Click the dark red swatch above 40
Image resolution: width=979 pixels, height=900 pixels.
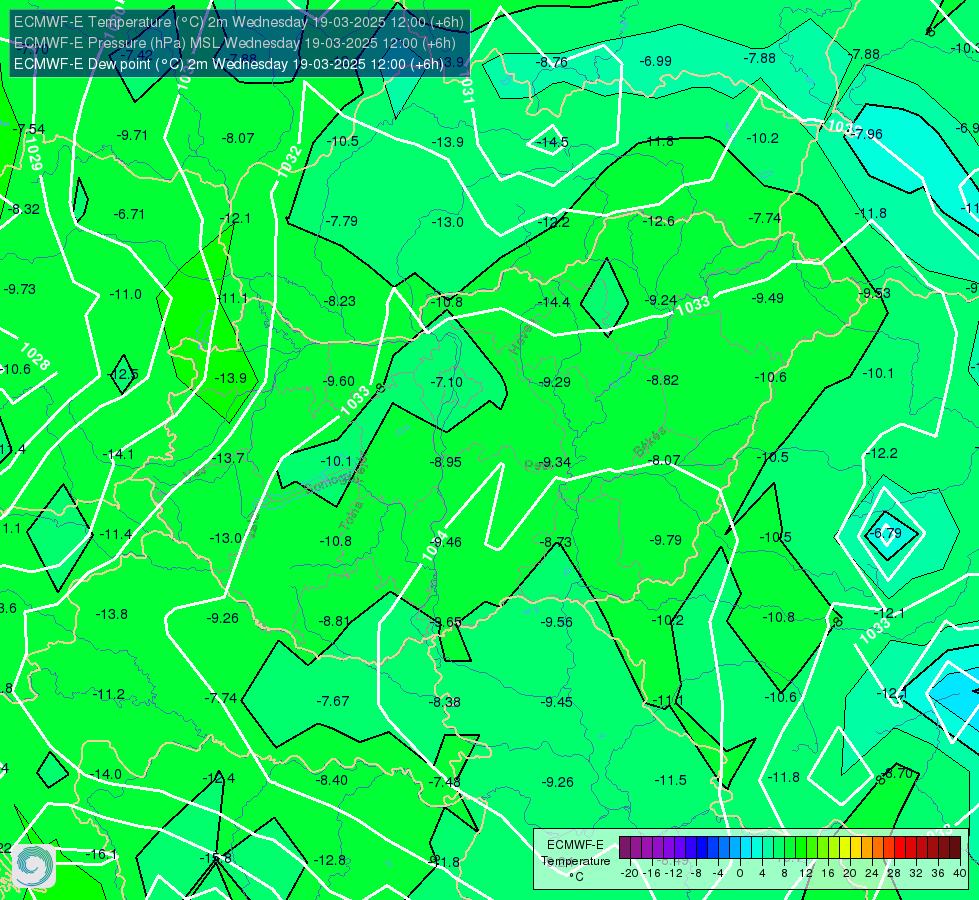(955, 848)
